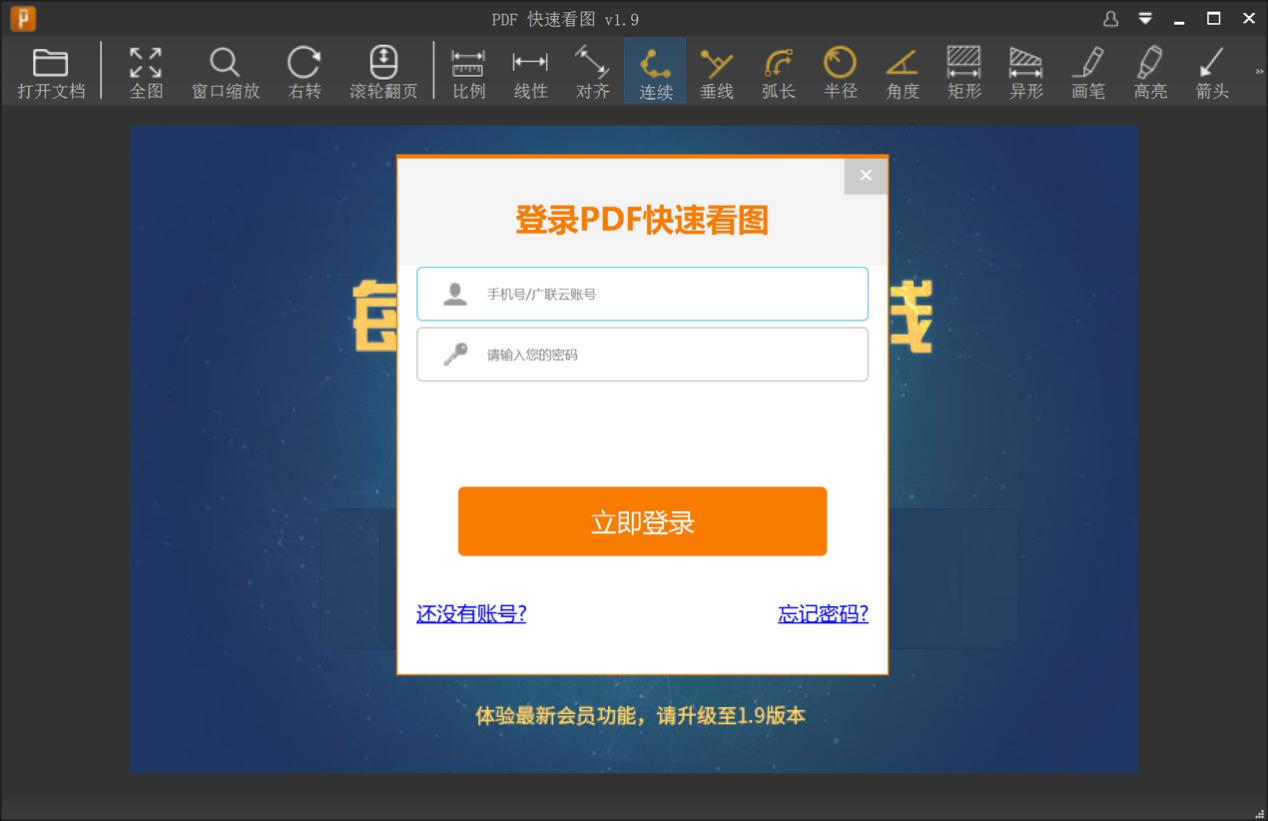This screenshot has height=821, width=1268.
Task: Rotate the drawing using 右转
Action: click(x=302, y=70)
